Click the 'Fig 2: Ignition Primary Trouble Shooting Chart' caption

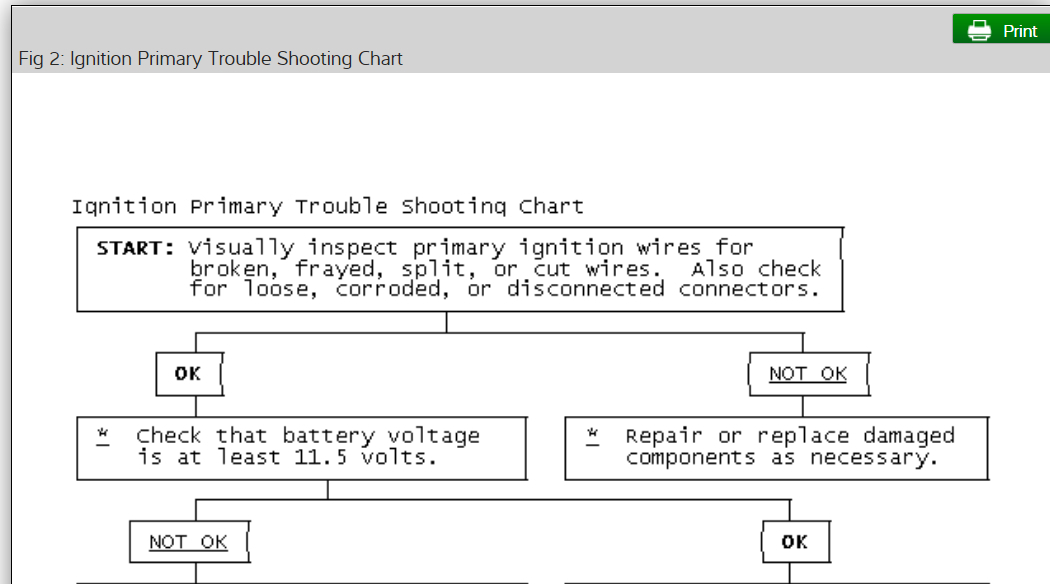click(210, 59)
